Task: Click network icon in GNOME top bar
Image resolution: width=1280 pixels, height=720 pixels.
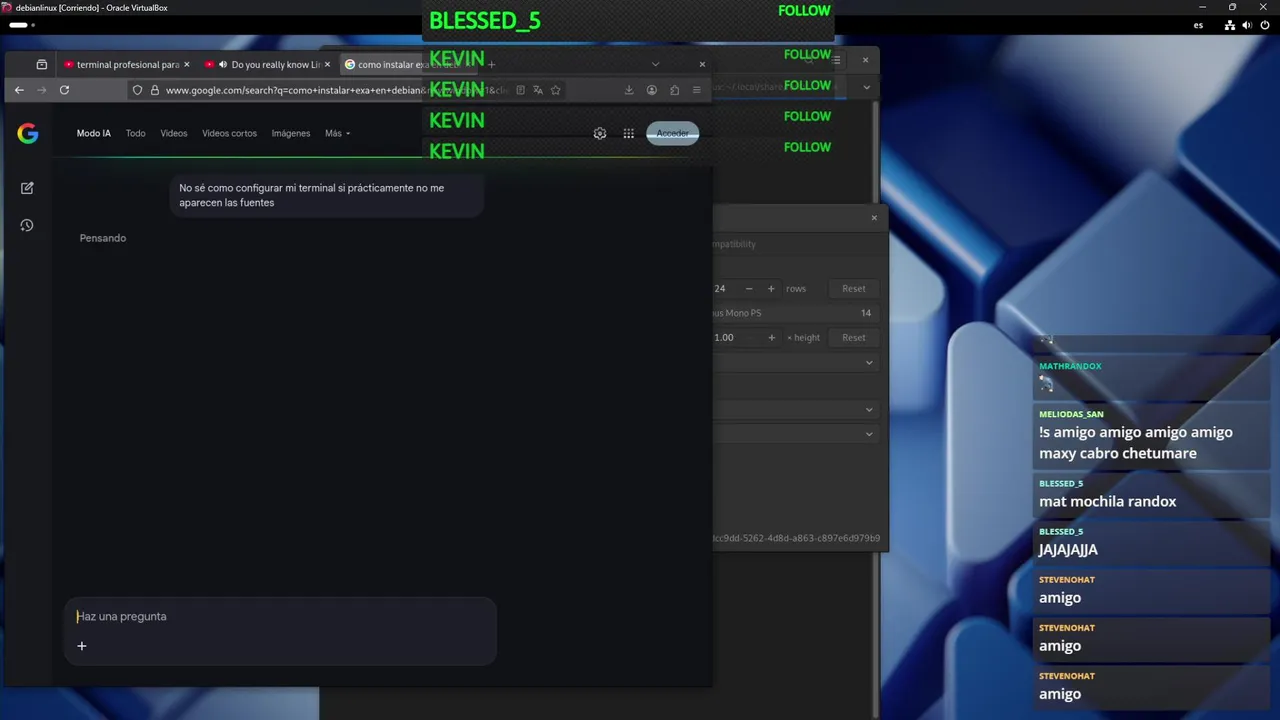Action: pyautogui.click(x=1229, y=25)
